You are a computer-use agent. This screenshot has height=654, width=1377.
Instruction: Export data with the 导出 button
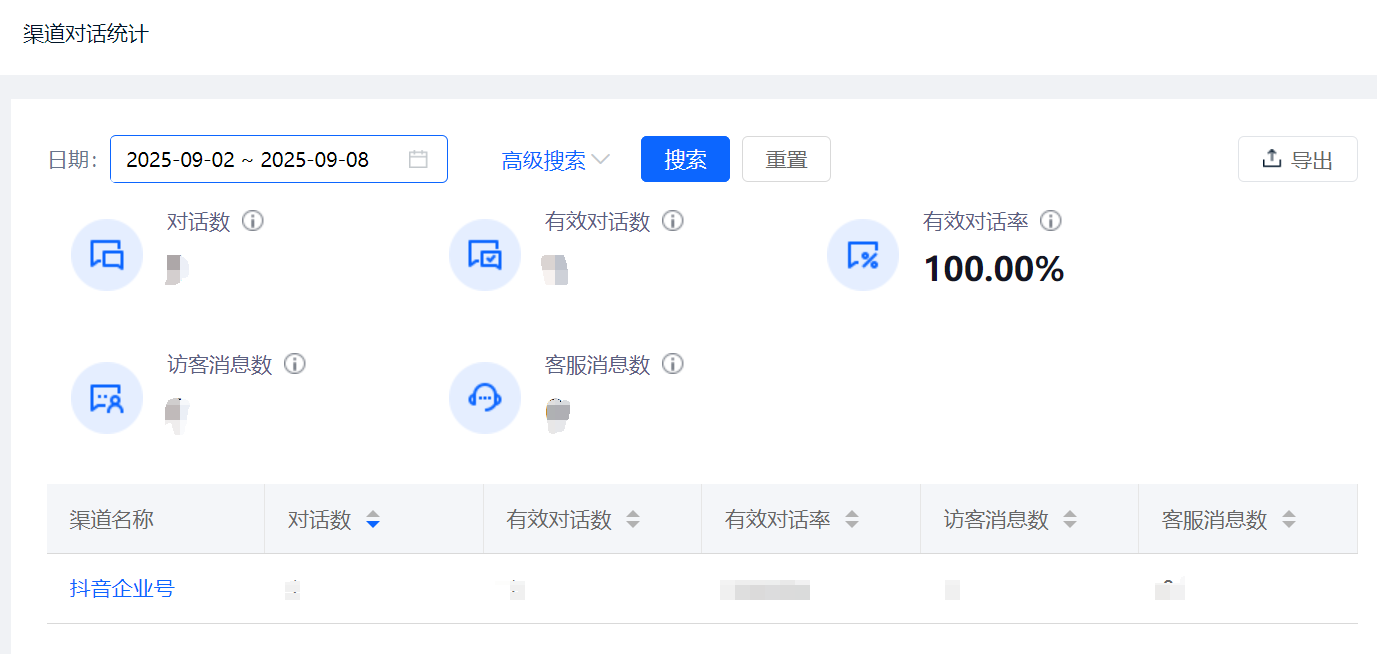click(x=1297, y=160)
